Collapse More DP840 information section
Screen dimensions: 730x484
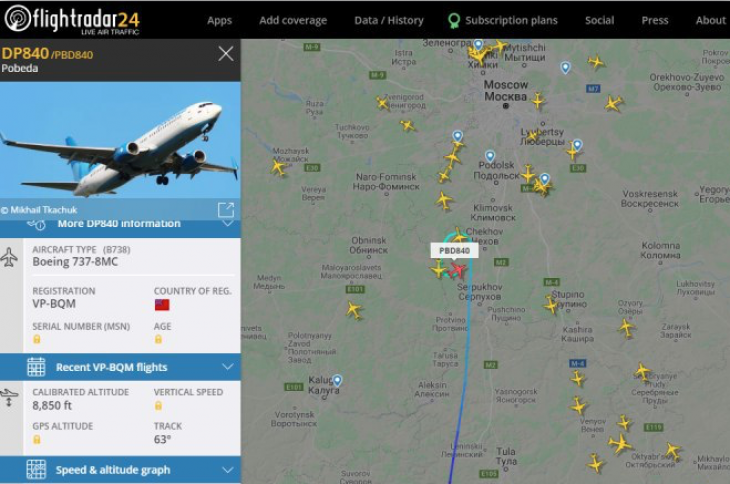click(x=120, y=225)
